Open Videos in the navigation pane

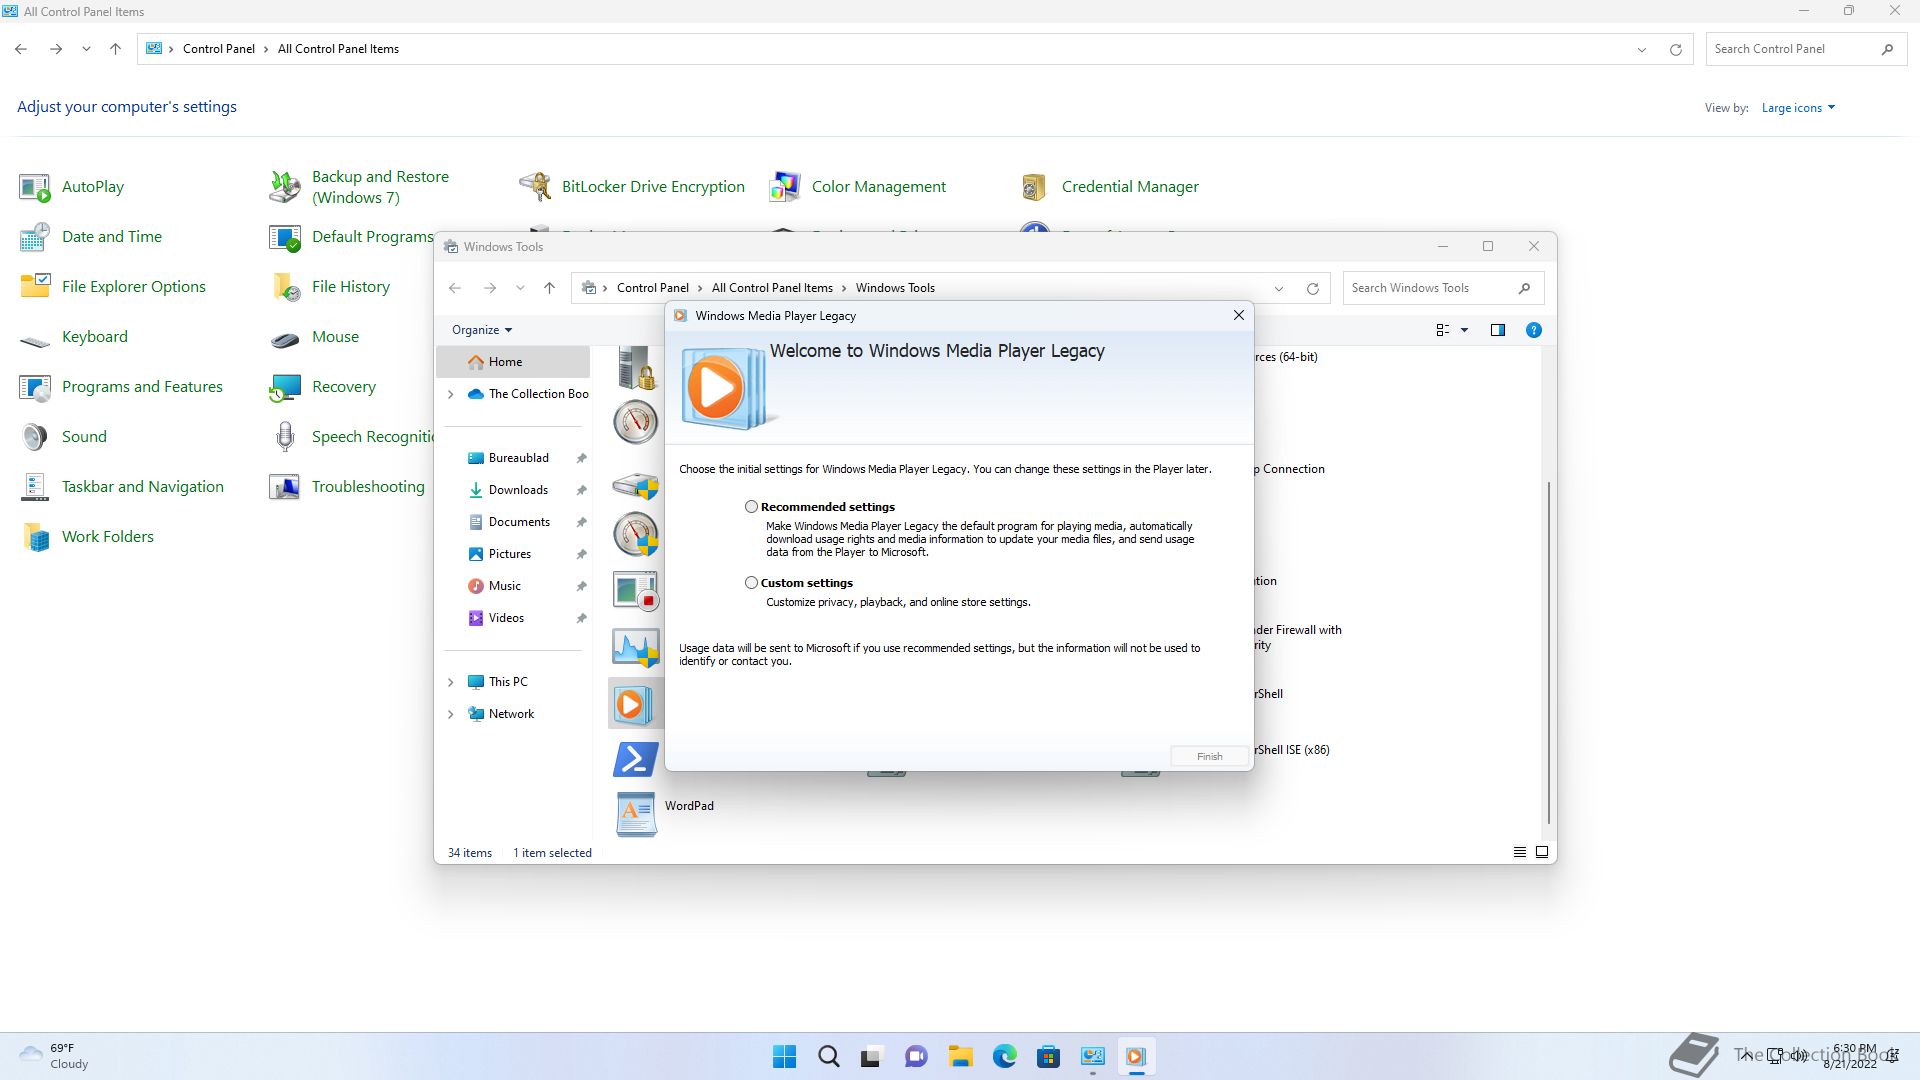(506, 618)
